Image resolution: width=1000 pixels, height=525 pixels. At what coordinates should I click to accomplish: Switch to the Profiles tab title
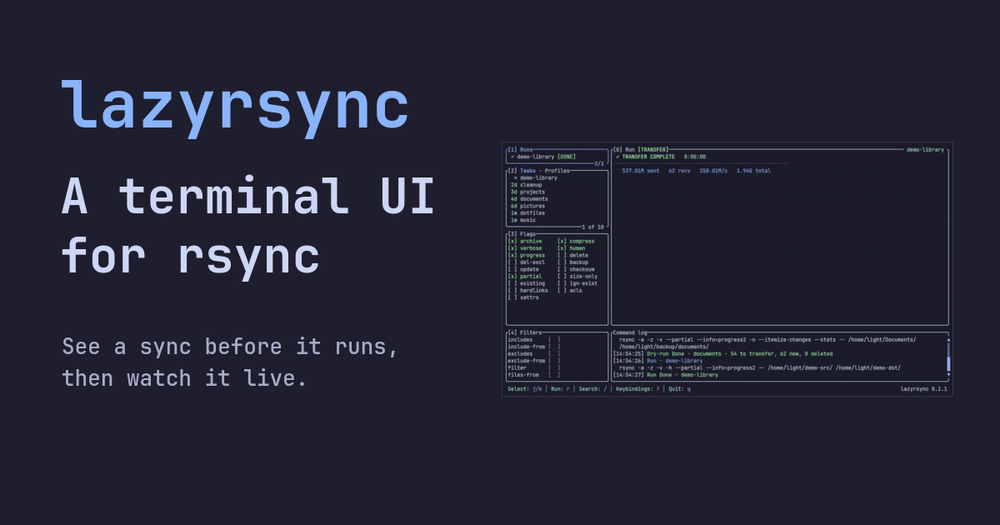(557, 171)
